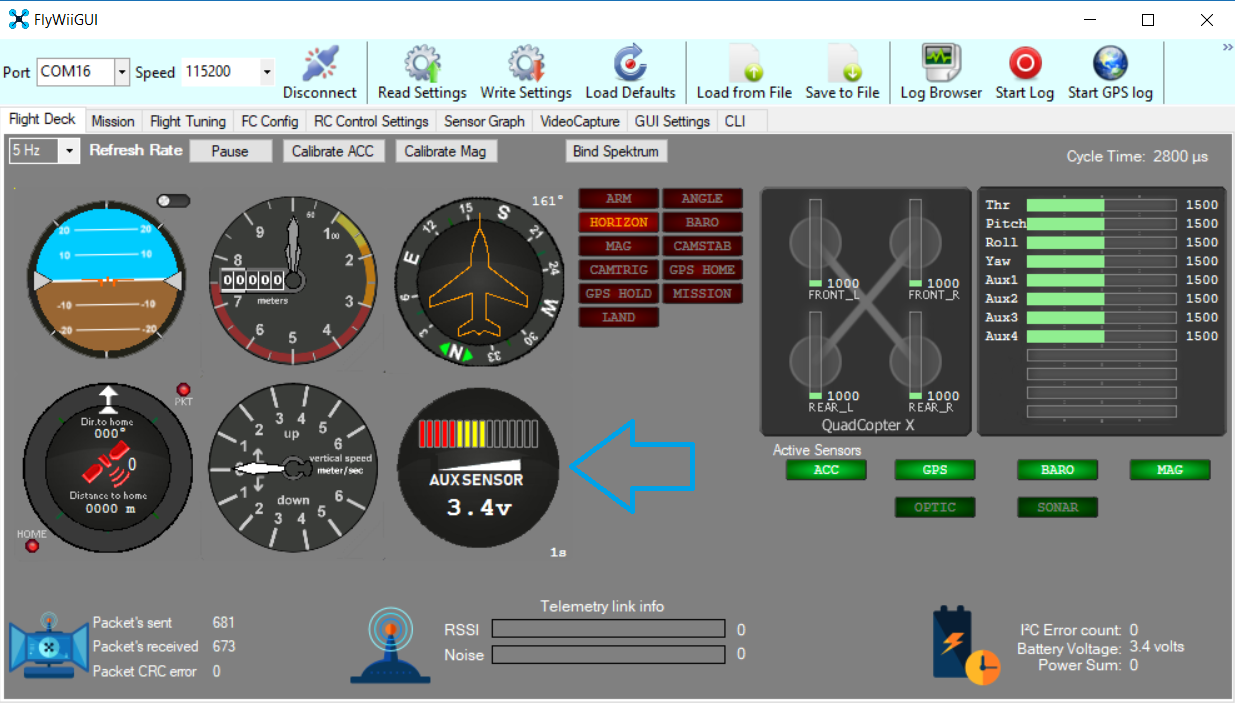Open the Sensor Graph tab

click(x=484, y=121)
